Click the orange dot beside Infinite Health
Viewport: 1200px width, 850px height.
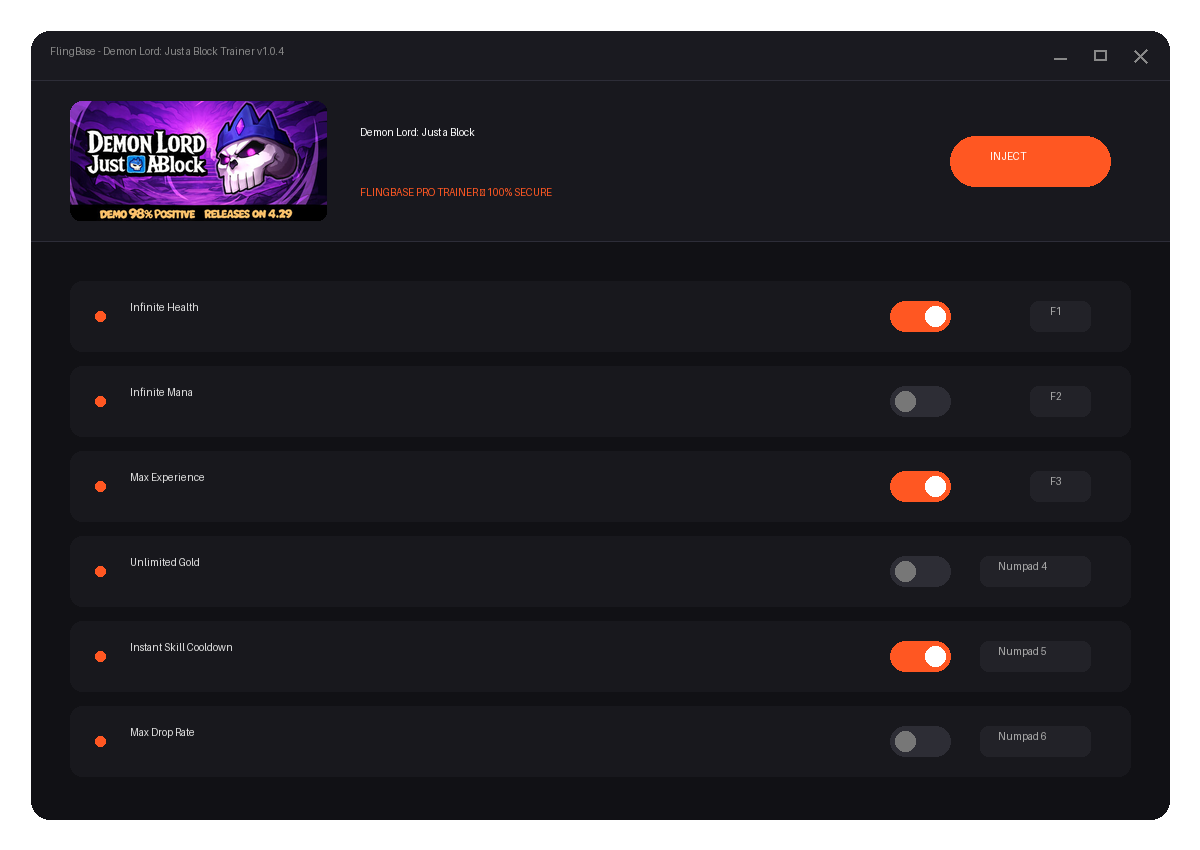[x=100, y=317]
